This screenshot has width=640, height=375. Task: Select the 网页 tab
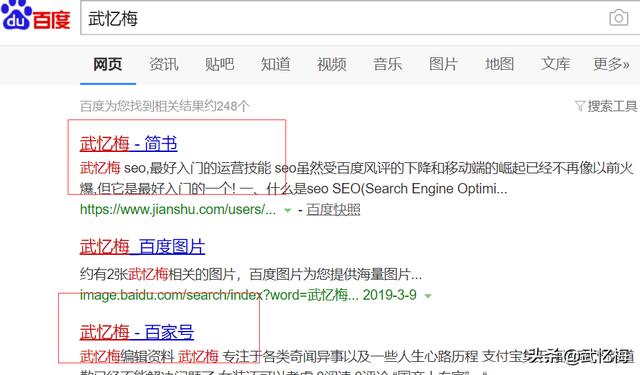tap(108, 64)
